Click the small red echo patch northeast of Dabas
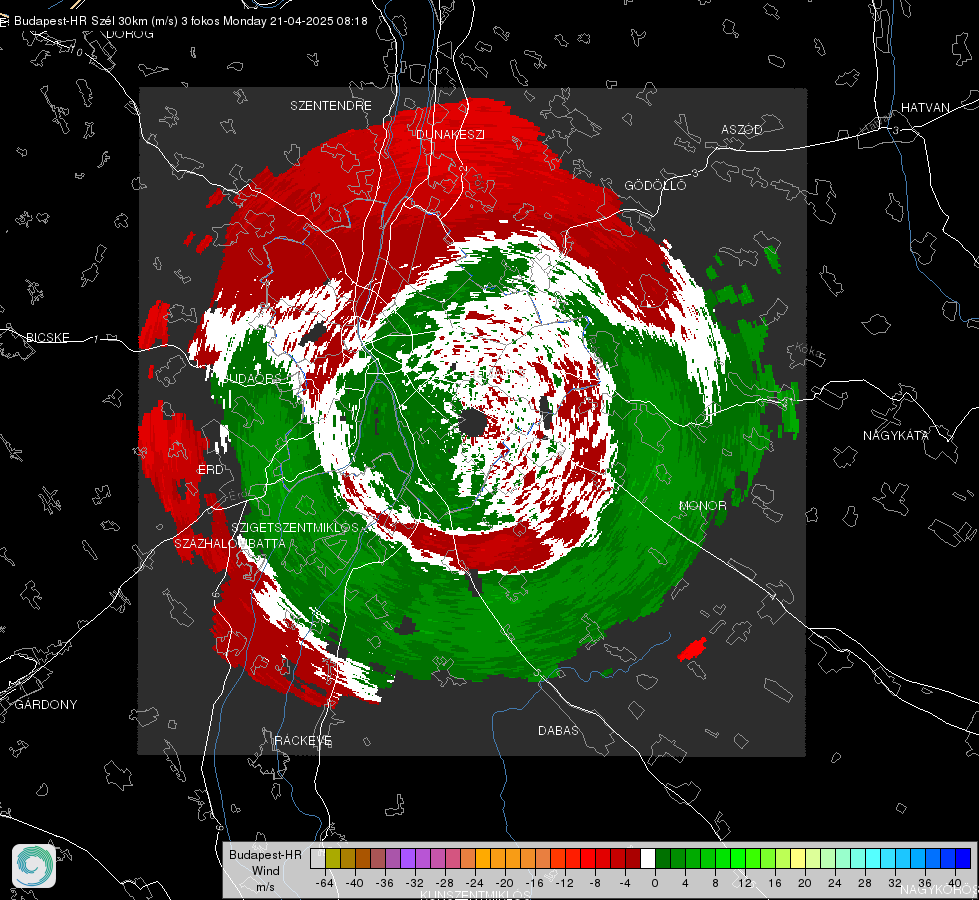The height and width of the screenshot is (900, 979). (692, 649)
